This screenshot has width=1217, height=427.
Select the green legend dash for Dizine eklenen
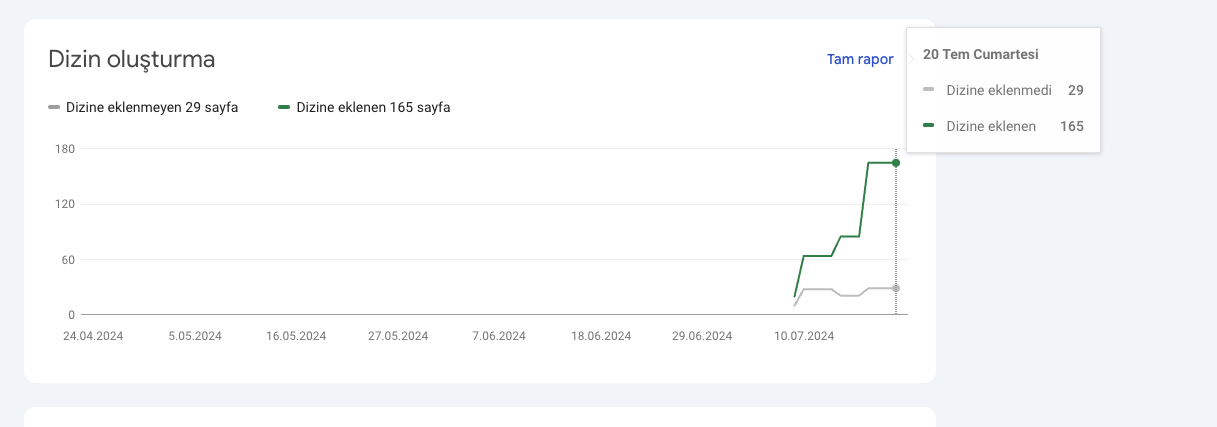tap(284, 107)
